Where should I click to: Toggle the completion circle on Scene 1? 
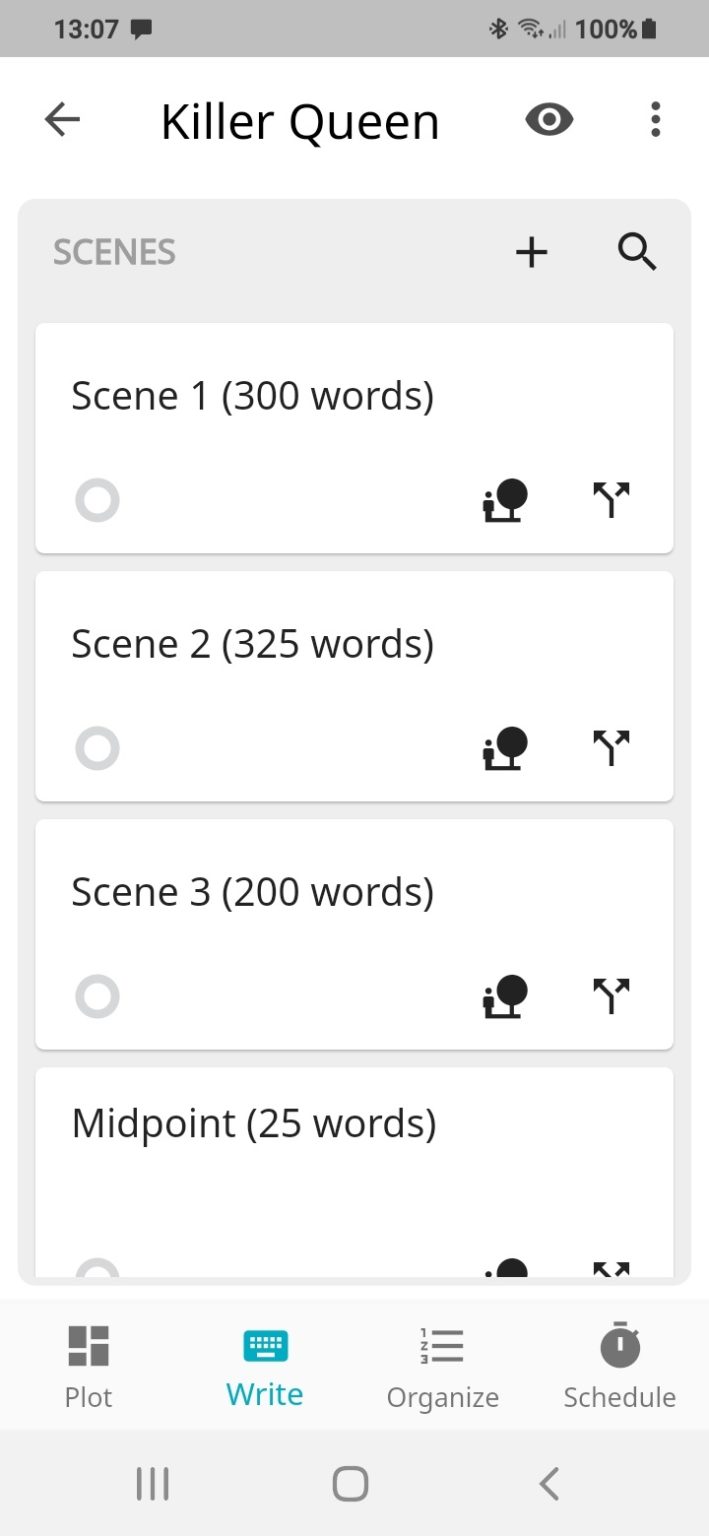(x=96, y=500)
